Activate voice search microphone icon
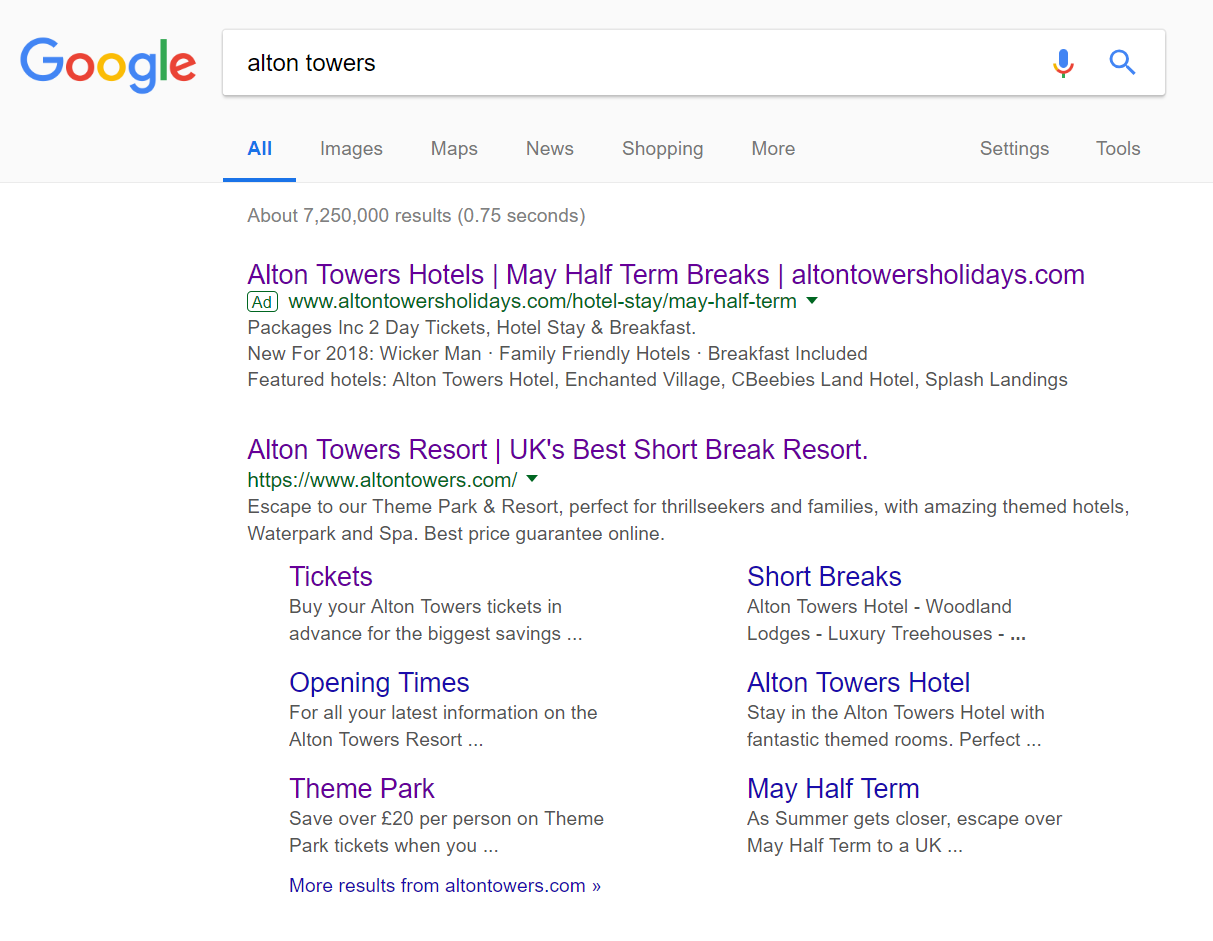The image size is (1213, 941). click(x=1063, y=63)
